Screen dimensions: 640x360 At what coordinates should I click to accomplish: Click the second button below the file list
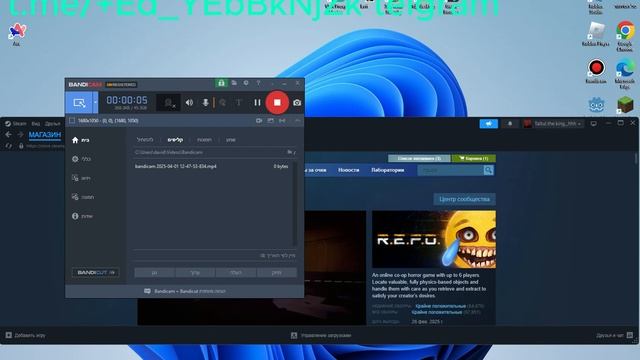pos(195,273)
